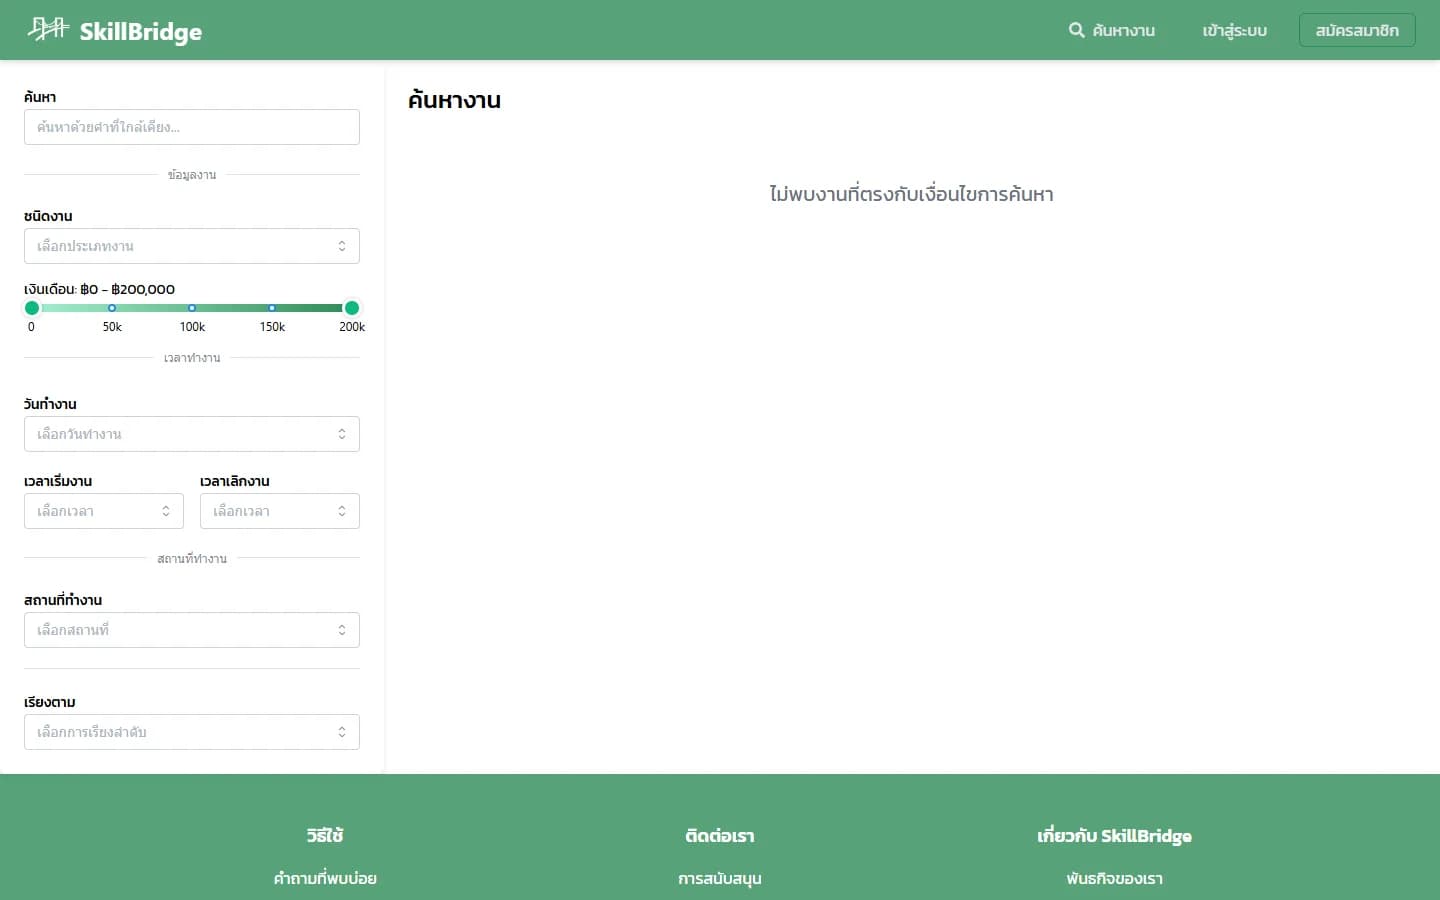Viewport: 1440px width, 900px height.
Task: Click the minimum salary slider handle at 0
Action: (x=32, y=308)
